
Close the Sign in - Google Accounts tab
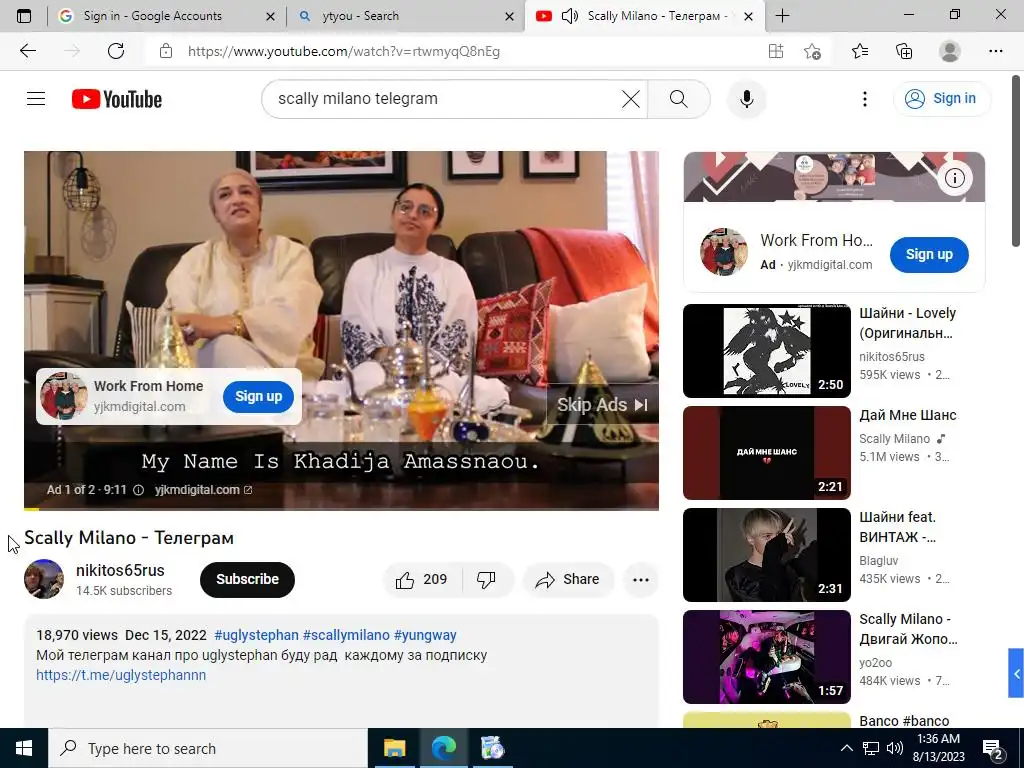click(270, 16)
